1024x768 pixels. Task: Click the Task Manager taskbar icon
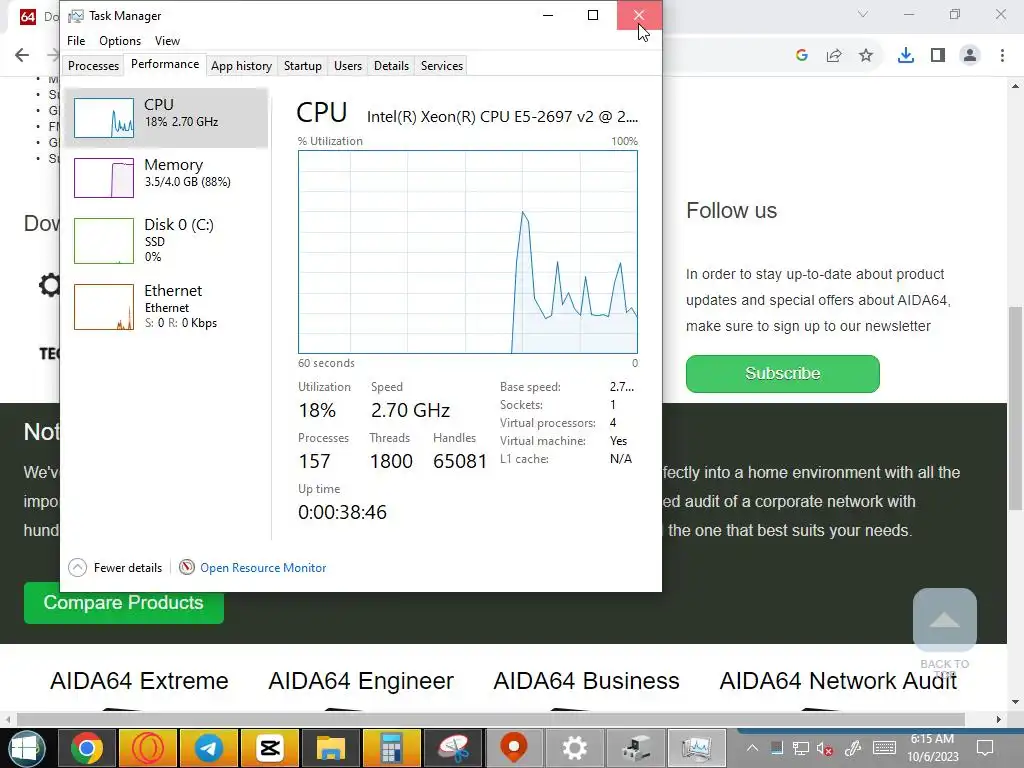click(697, 748)
